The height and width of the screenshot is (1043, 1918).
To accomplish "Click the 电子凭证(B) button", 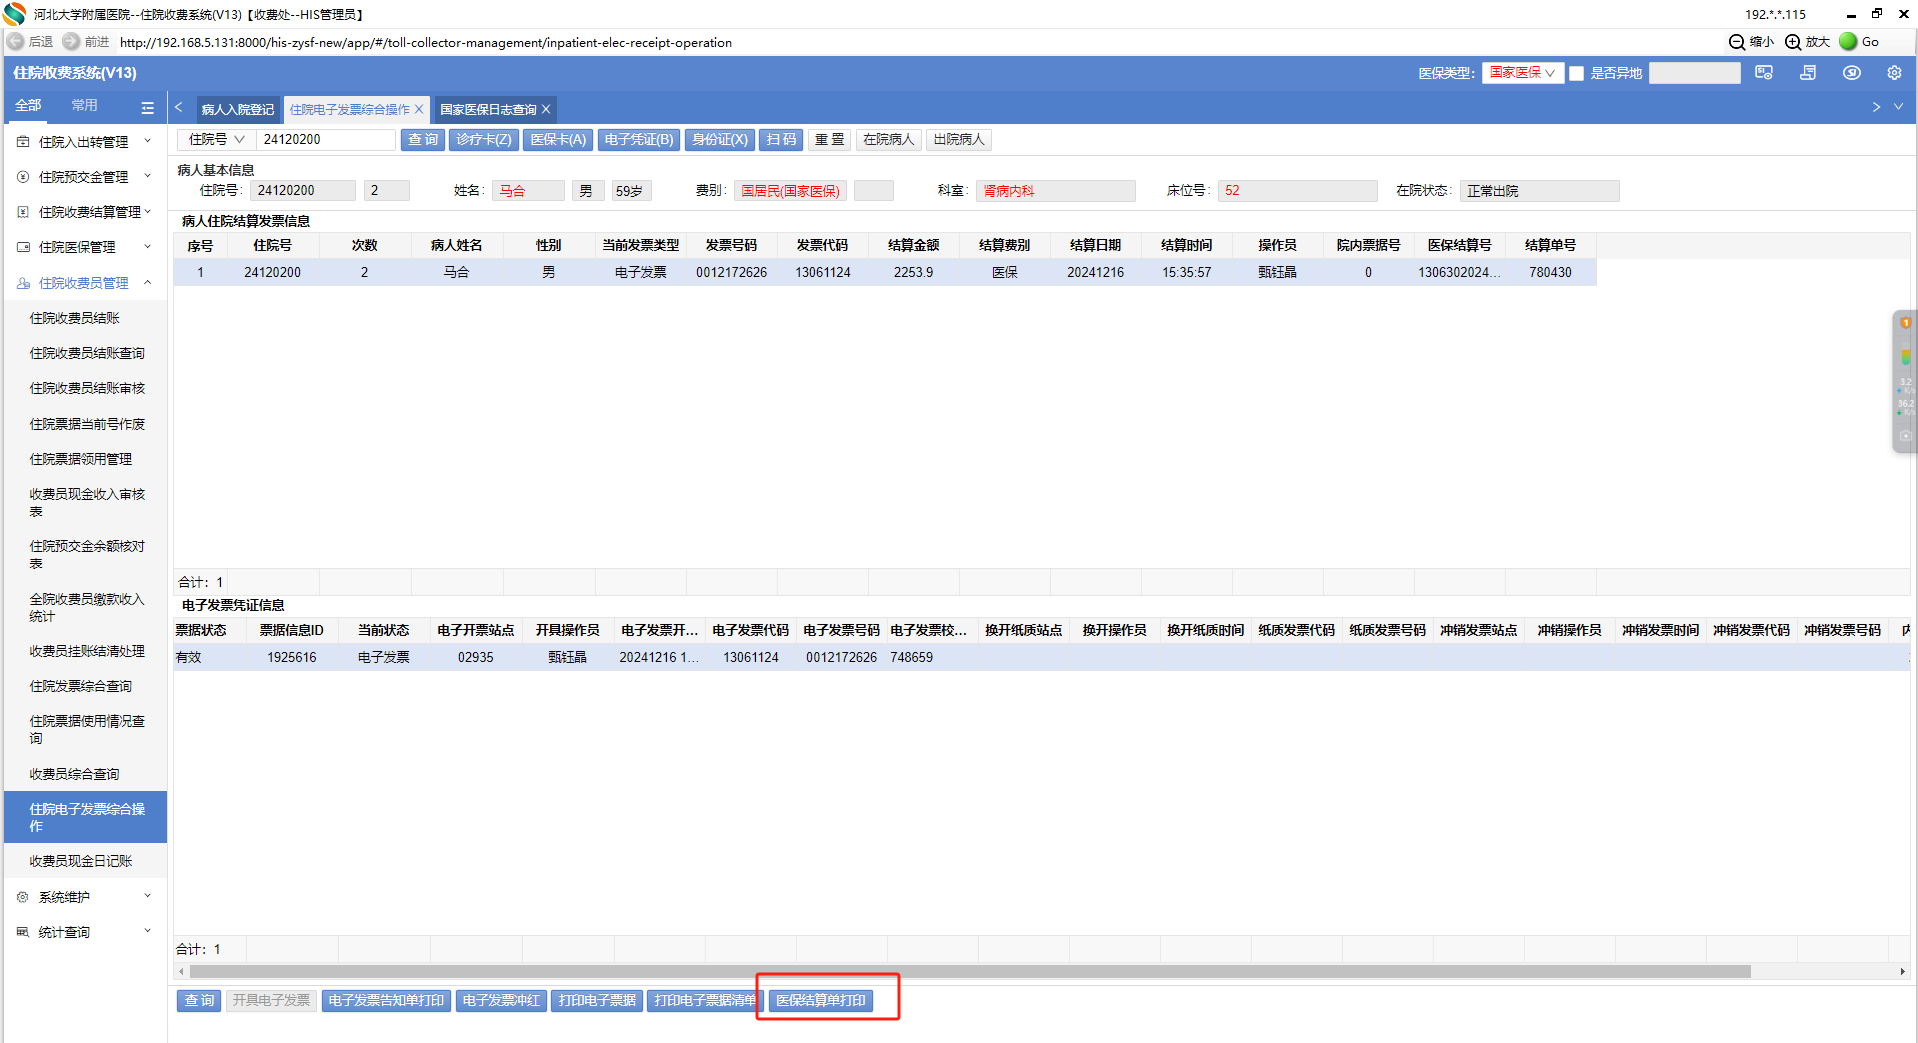I will (639, 140).
